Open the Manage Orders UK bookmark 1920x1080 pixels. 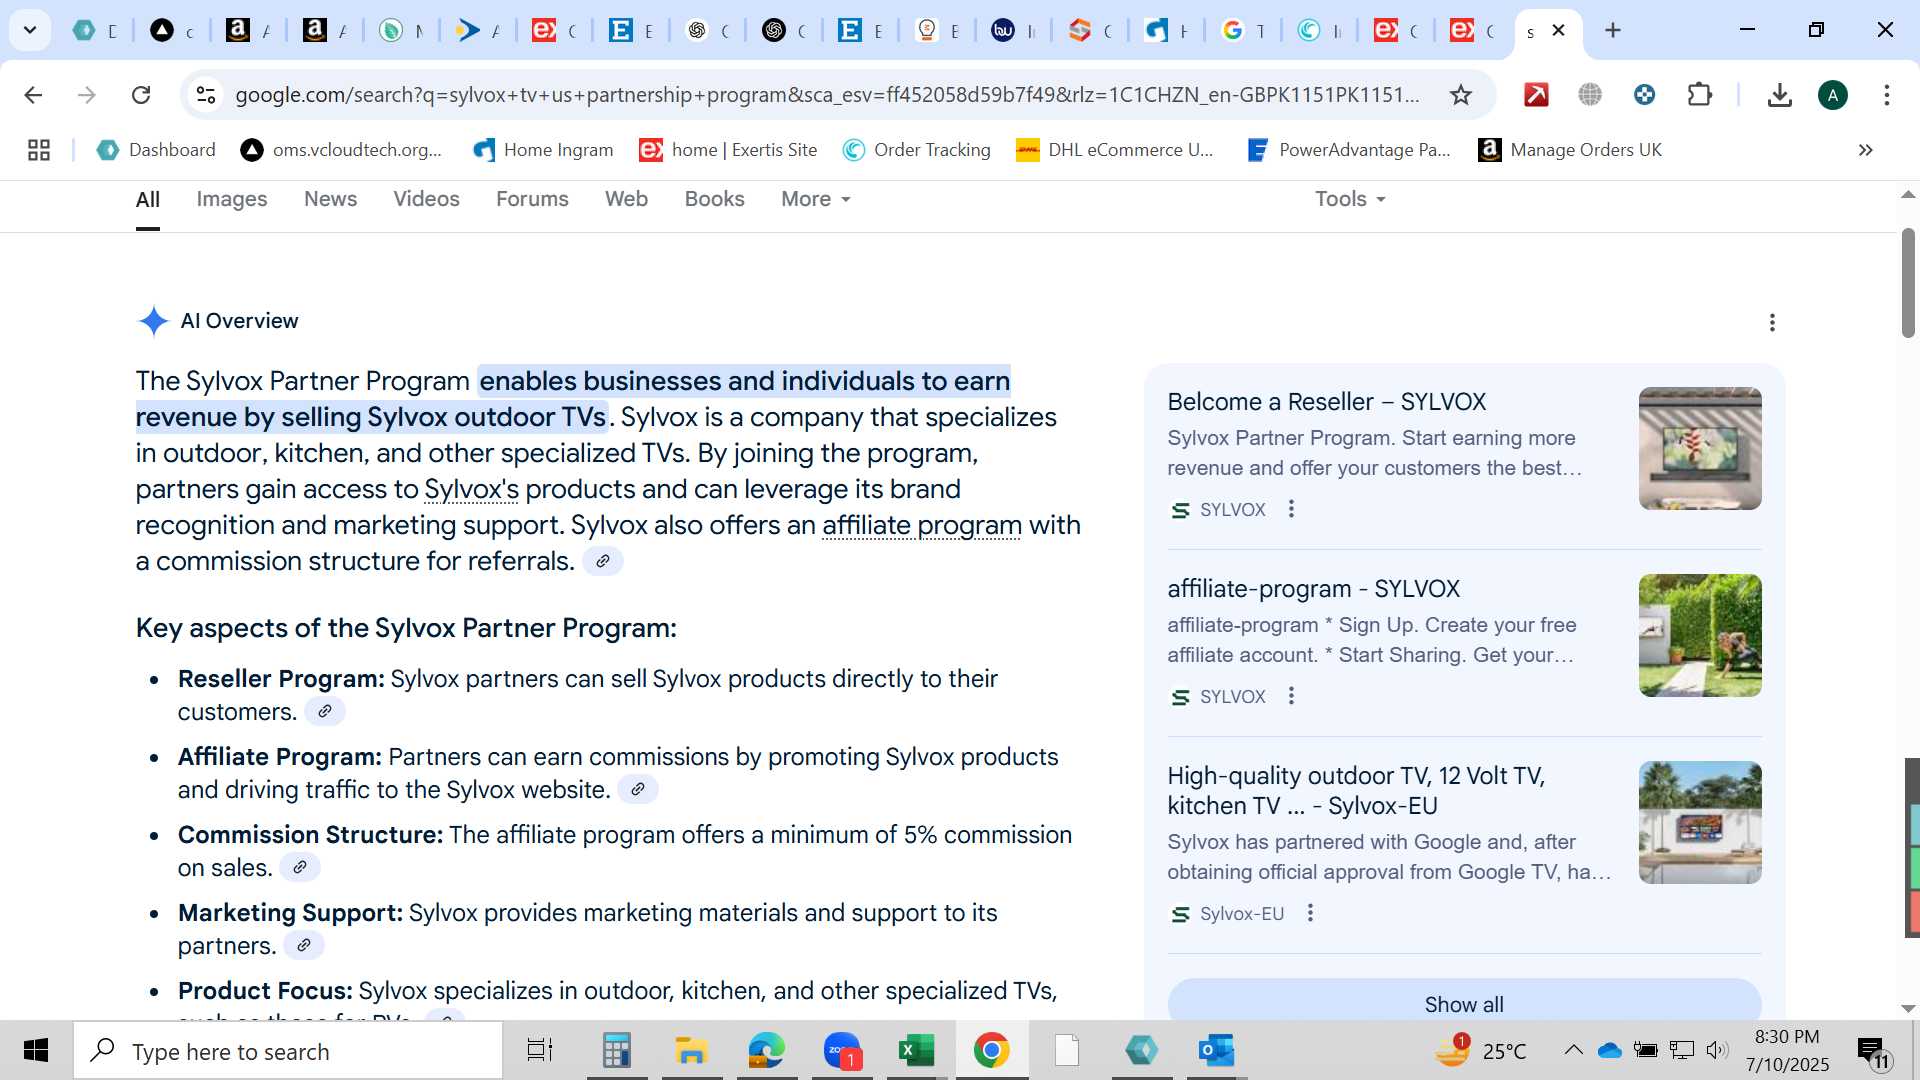1570,150
